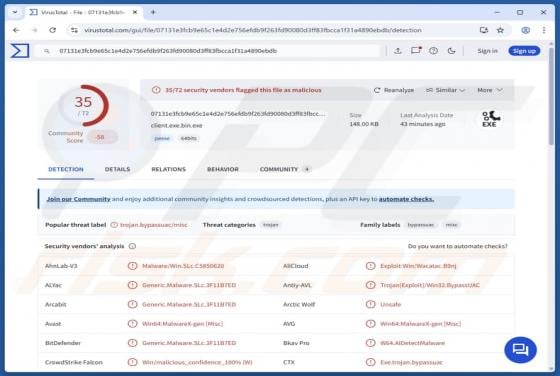Click the browser address bar URL
Screen dimensions: 560x376
[253, 30]
